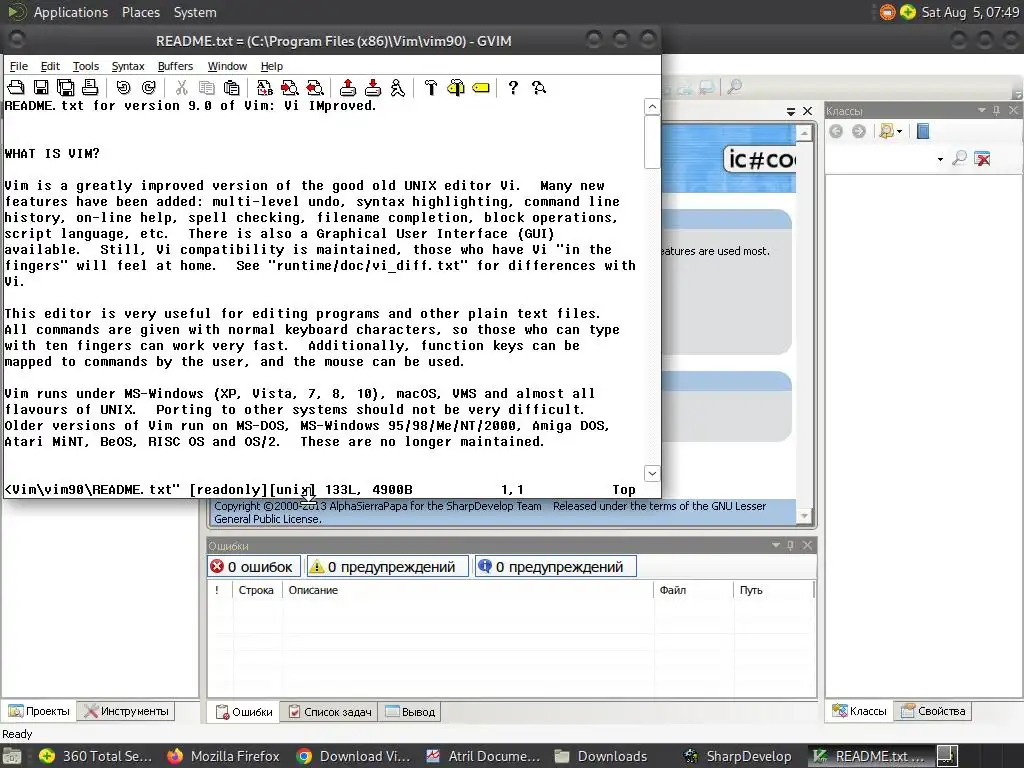Click GVIM scrollbar up arrow

[x=652, y=106]
